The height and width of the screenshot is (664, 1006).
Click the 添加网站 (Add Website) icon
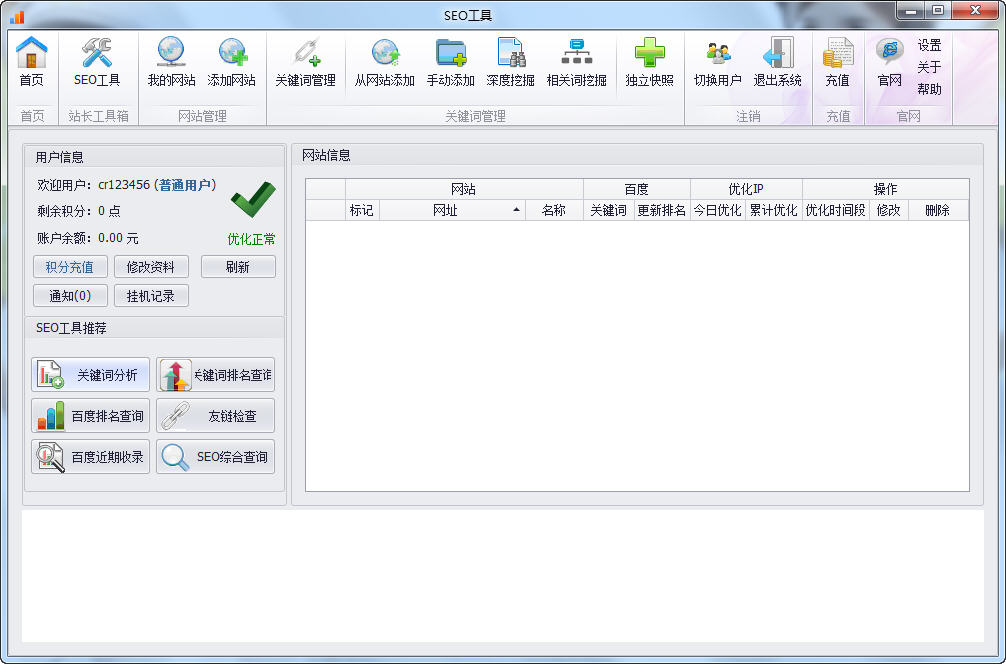point(231,62)
